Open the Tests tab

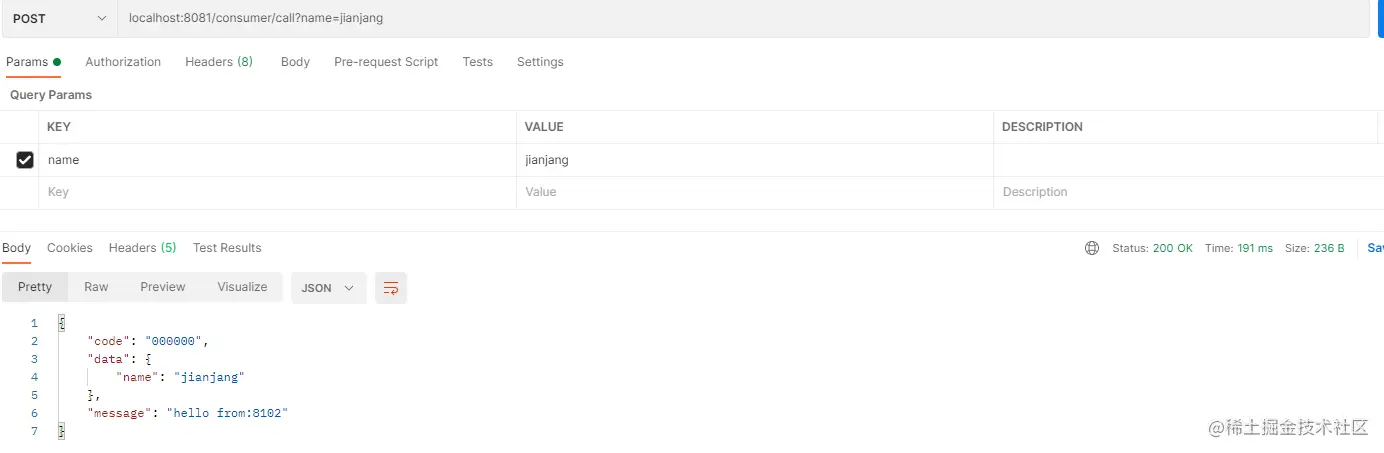(x=477, y=62)
